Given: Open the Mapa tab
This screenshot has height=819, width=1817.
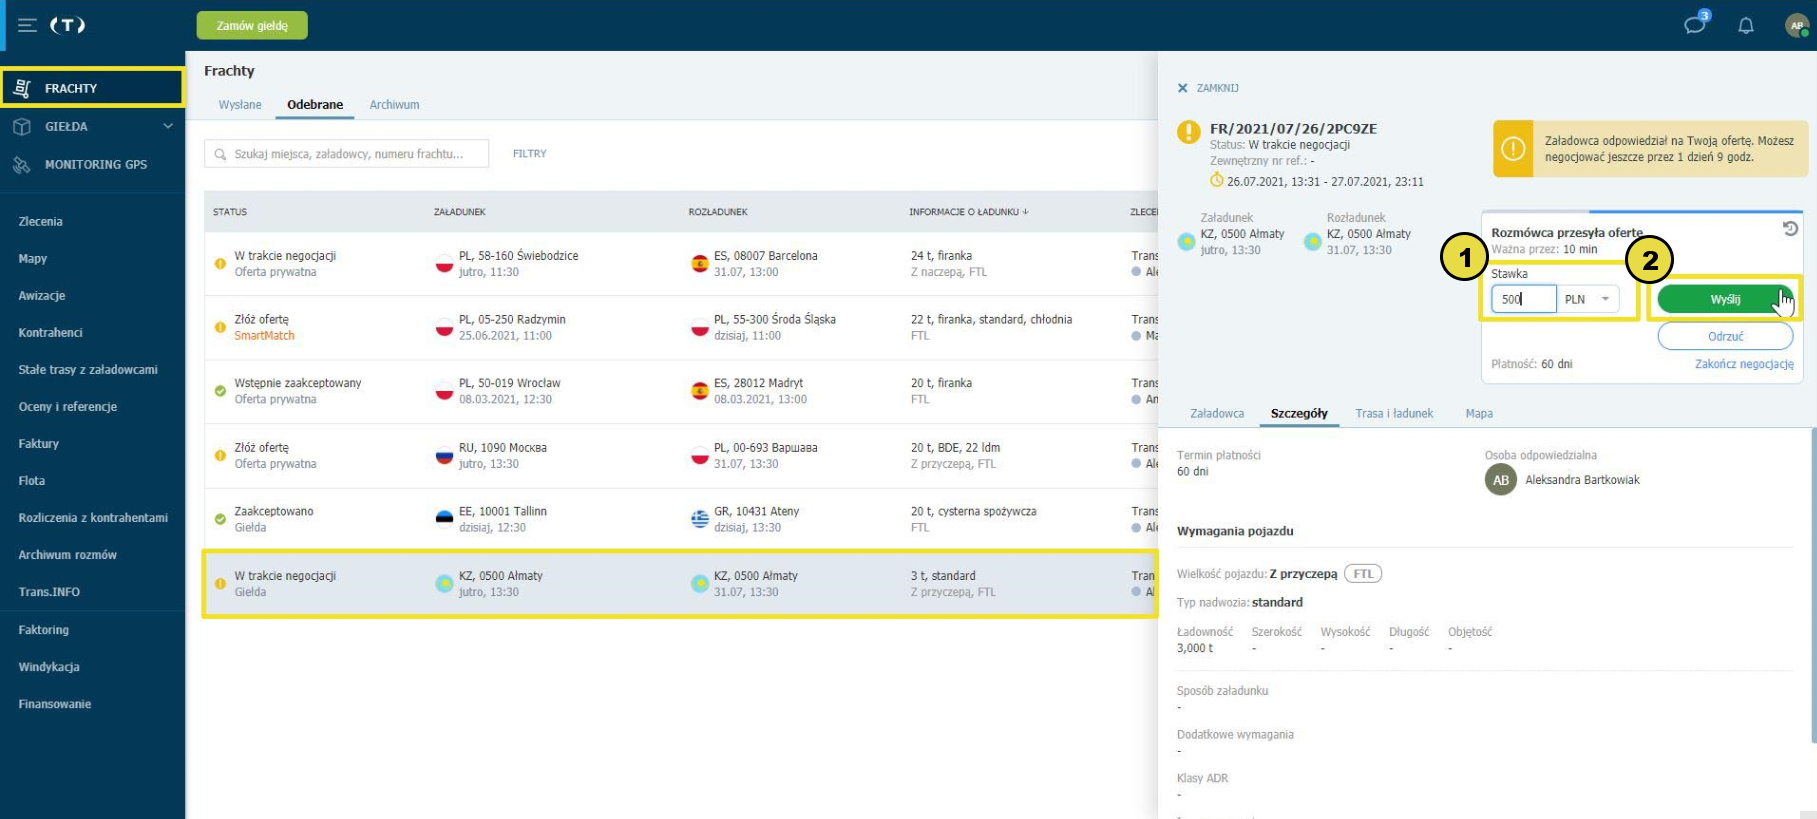Looking at the screenshot, I should click(x=1479, y=413).
